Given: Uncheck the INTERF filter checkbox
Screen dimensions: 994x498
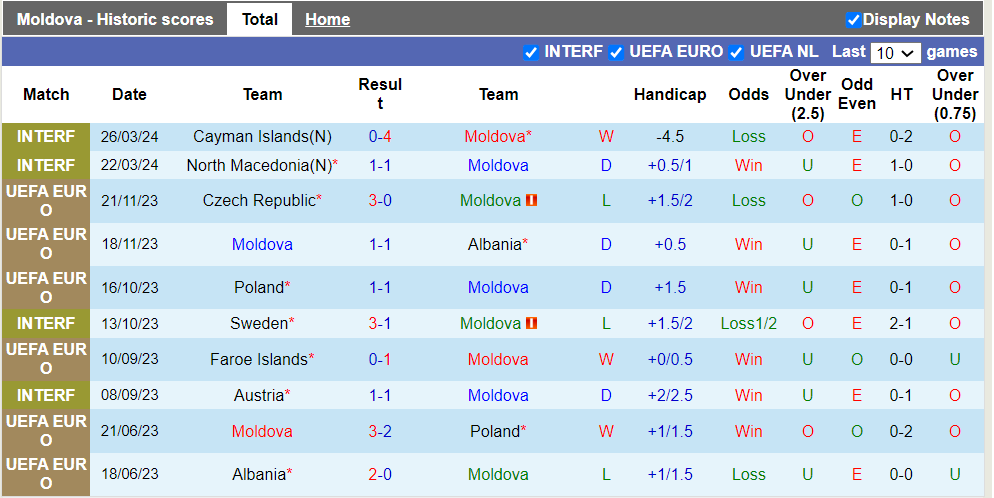Looking at the screenshot, I should (531, 52).
